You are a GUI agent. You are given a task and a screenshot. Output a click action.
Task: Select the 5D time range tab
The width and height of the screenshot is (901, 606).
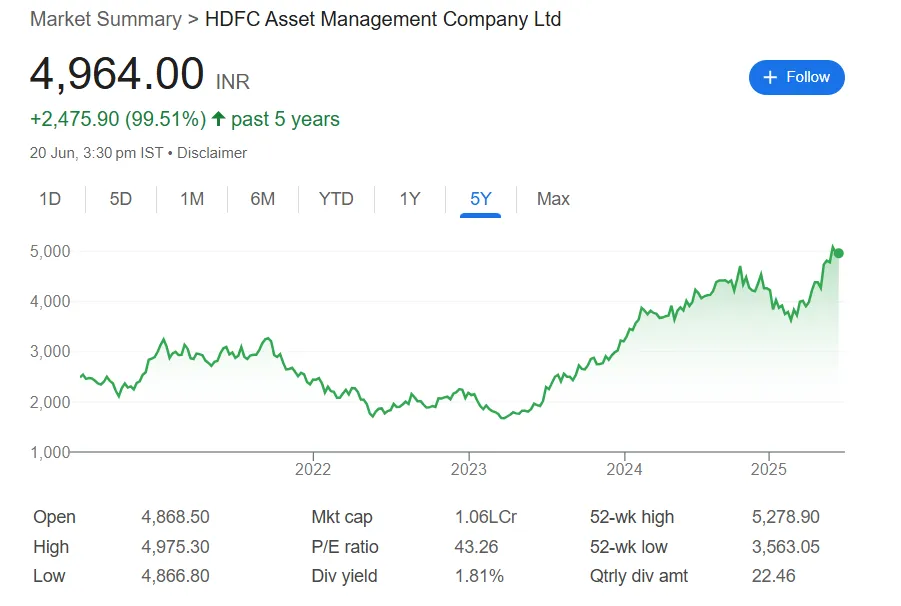coord(121,199)
